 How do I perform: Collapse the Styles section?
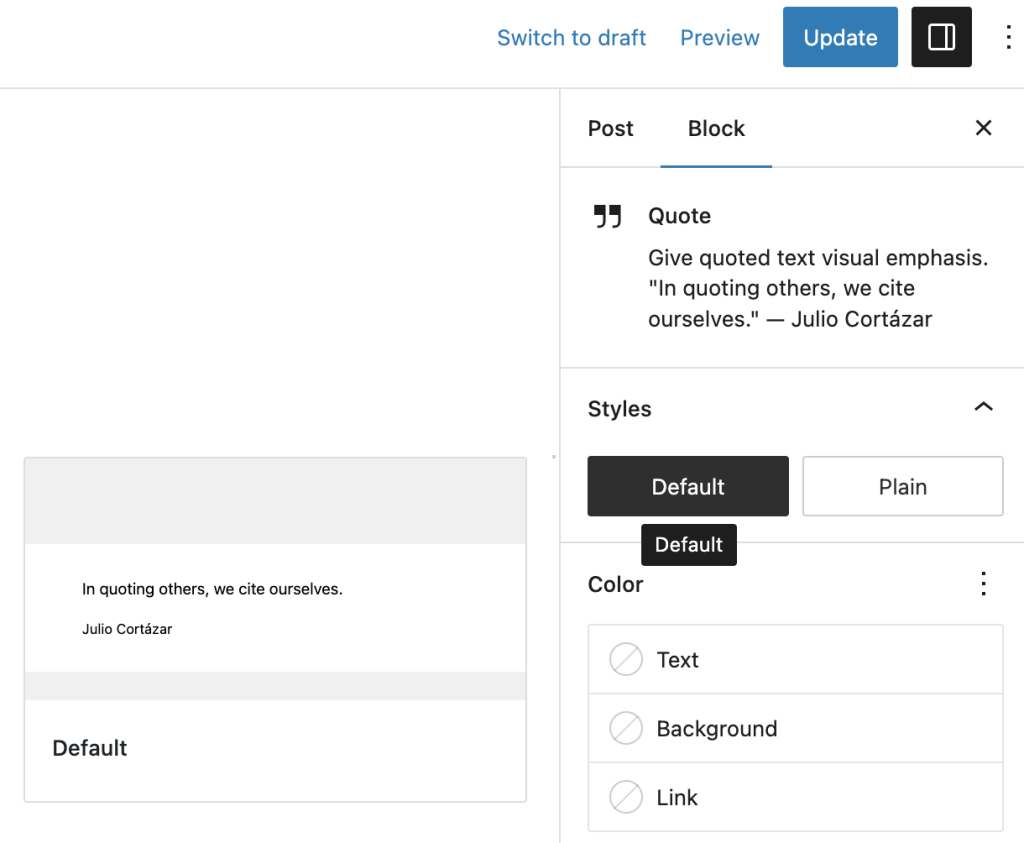[x=983, y=407]
